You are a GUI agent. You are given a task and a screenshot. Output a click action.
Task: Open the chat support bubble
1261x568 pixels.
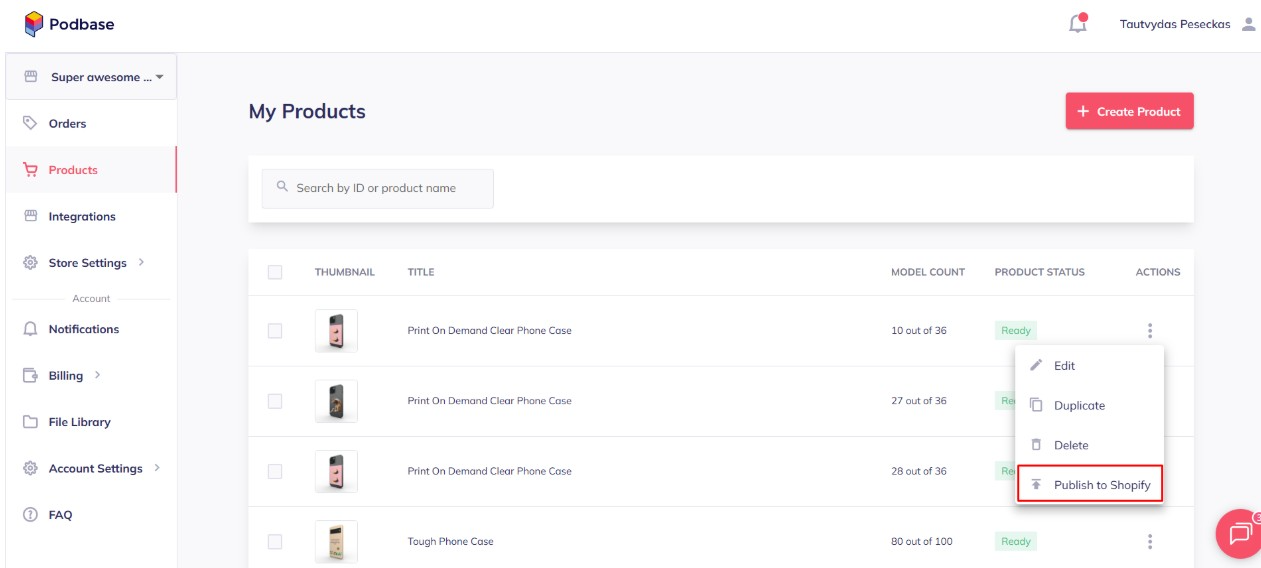pyautogui.click(x=1238, y=533)
